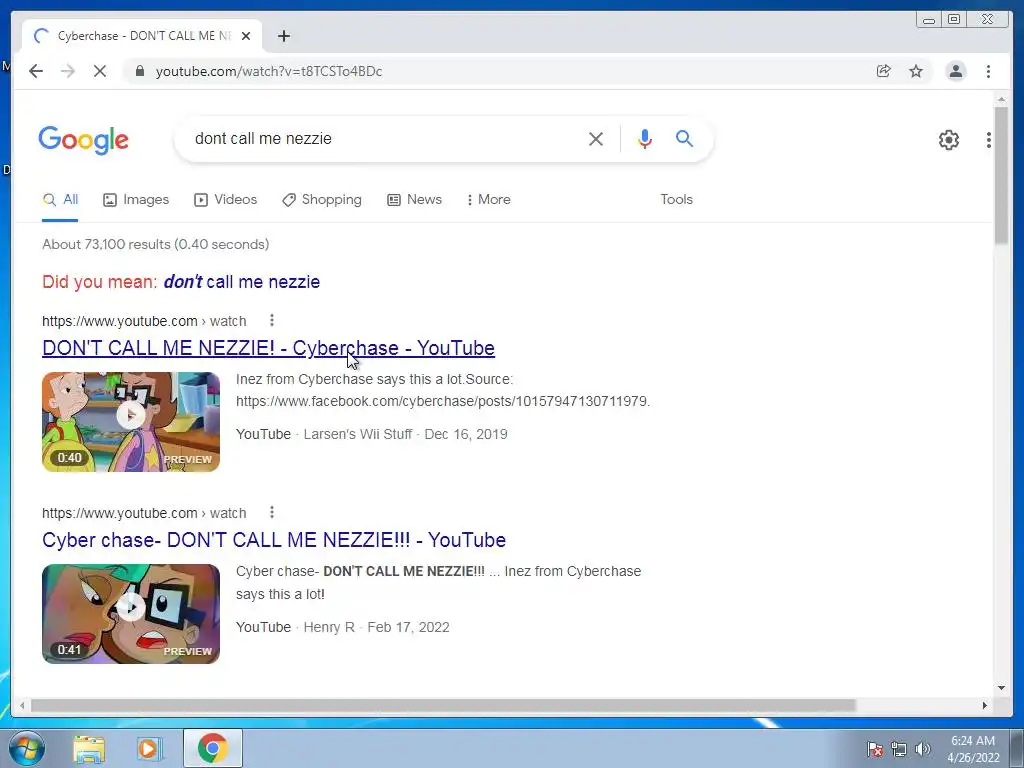Viewport: 1024px width, 768px height.
Task: Go to the Google homepage via logo
Action: [84, 140]
